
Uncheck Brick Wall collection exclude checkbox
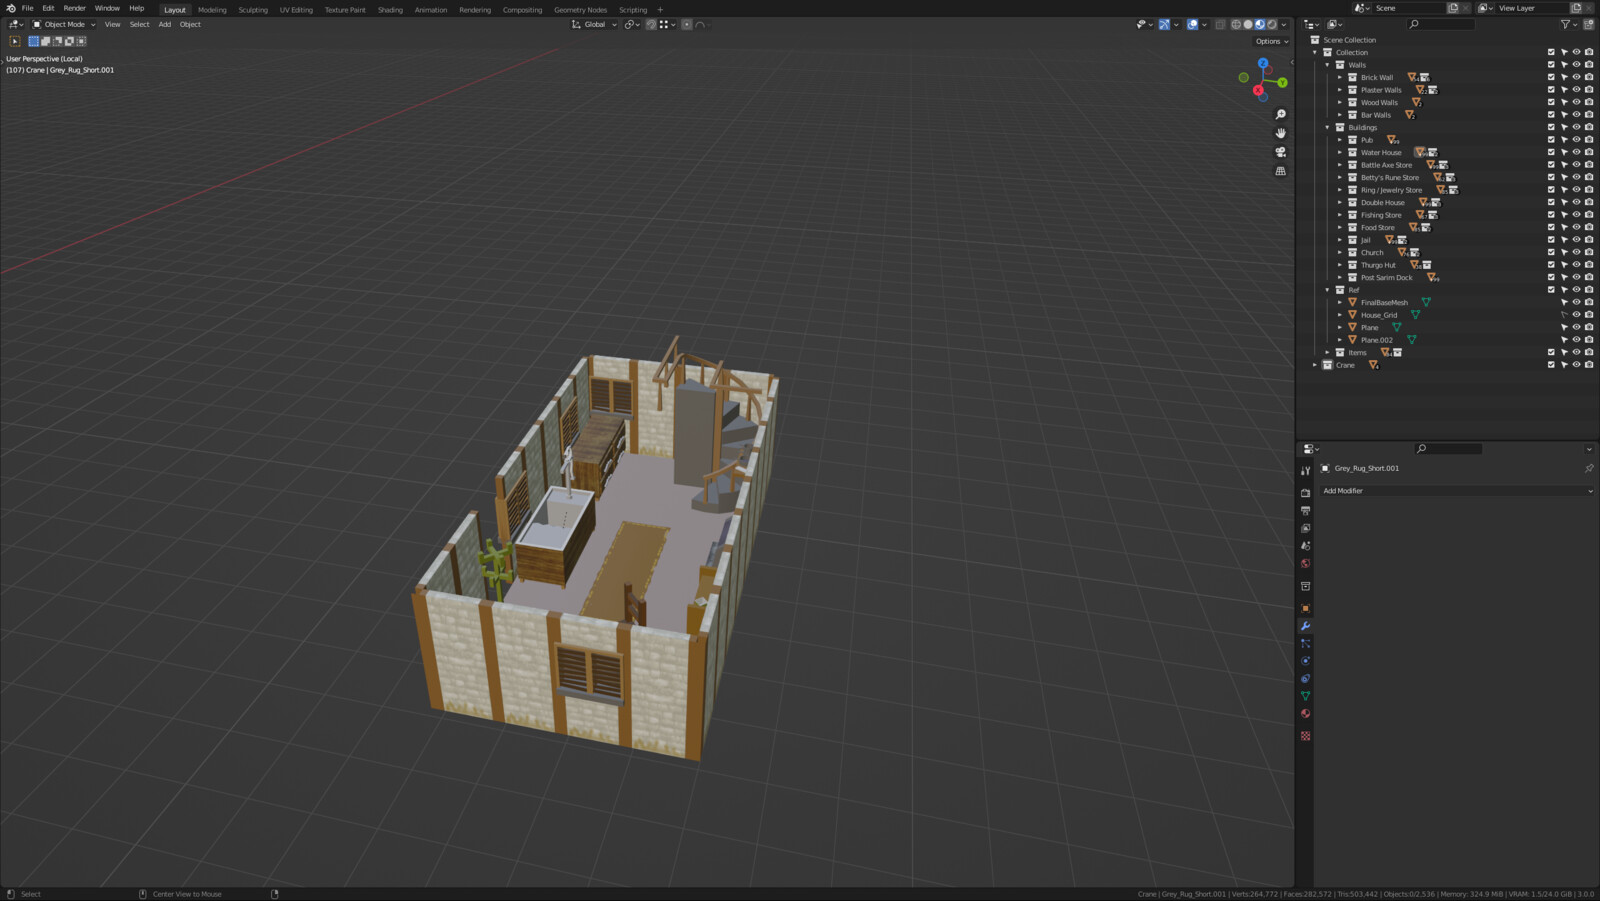1551,77
